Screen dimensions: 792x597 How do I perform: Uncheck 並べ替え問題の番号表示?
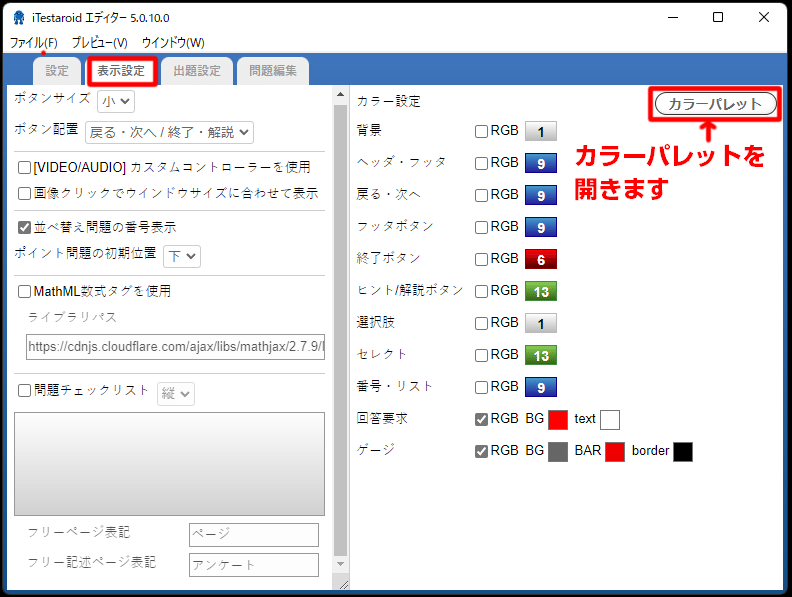[x=24, y=227]
